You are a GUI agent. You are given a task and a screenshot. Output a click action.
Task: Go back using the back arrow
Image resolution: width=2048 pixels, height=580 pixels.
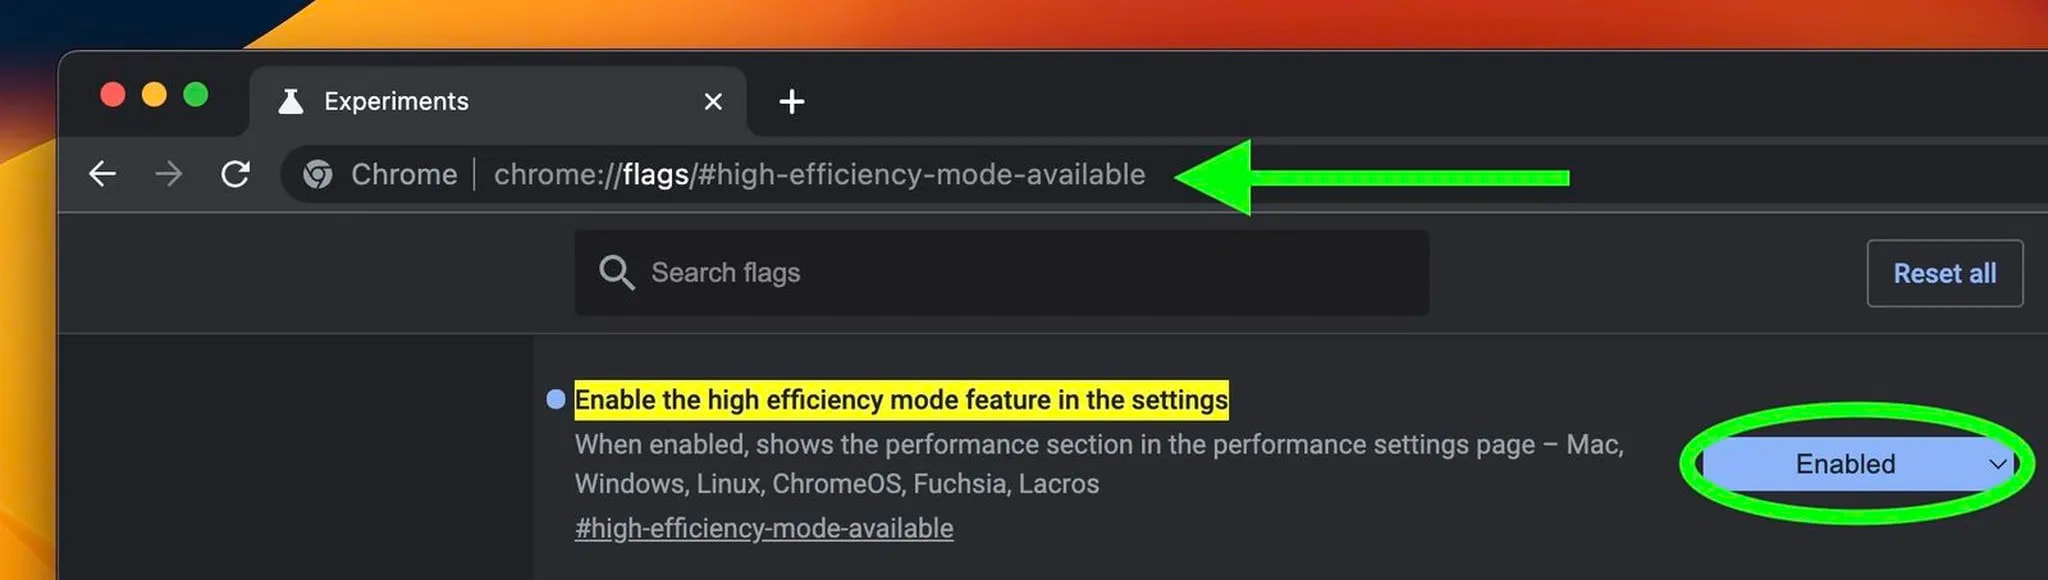point(103,174)
